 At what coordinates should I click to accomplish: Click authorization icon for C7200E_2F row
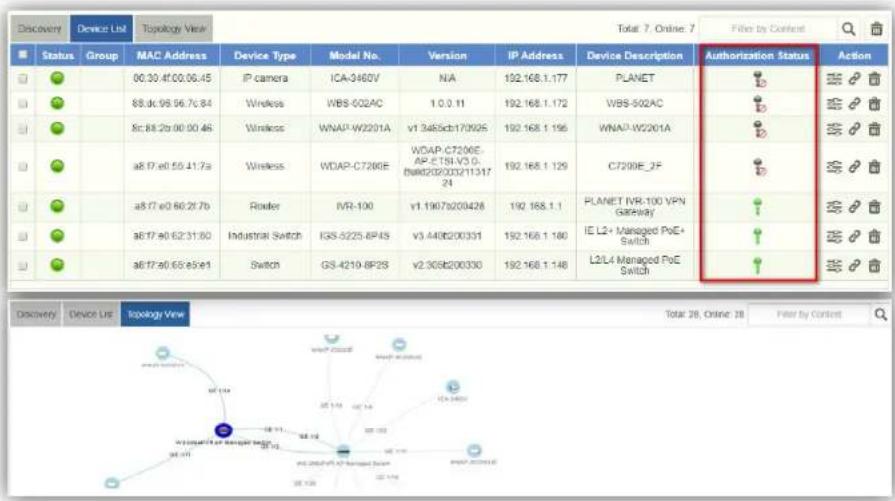[759, 167]
